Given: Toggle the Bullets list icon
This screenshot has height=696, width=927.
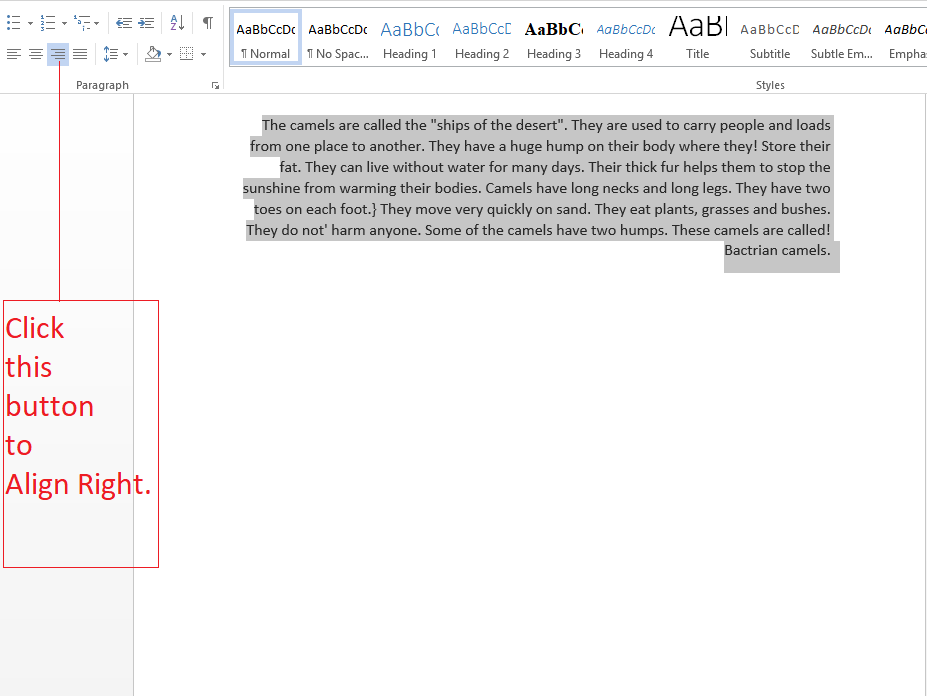Looking at the screenshot, I should tap(12, 22).
